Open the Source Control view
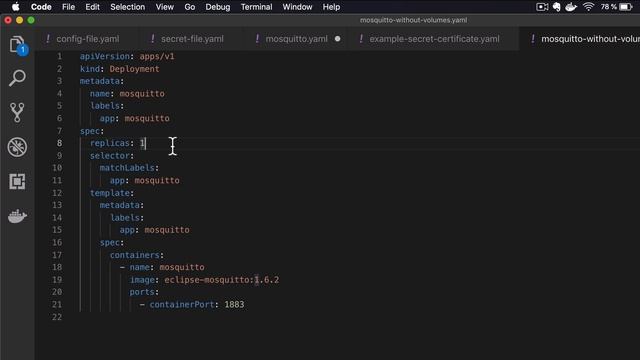 17,112
